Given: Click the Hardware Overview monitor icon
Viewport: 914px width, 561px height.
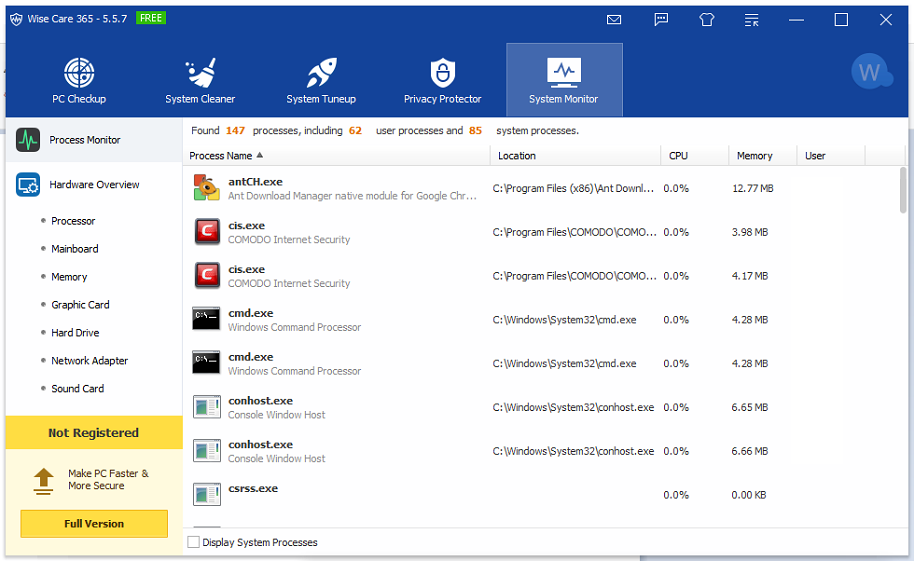Looking at the screenshot, I should click(x=28, y=184).
